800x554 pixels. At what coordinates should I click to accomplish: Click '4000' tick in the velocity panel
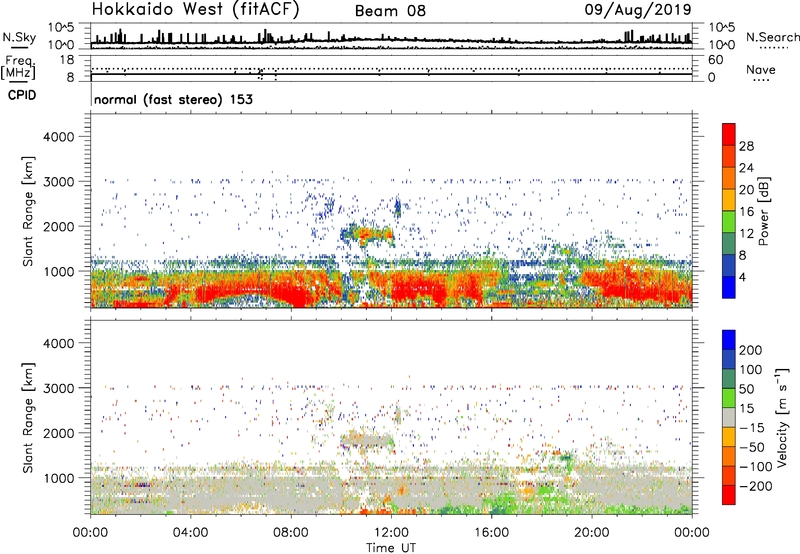click(59, 343)
